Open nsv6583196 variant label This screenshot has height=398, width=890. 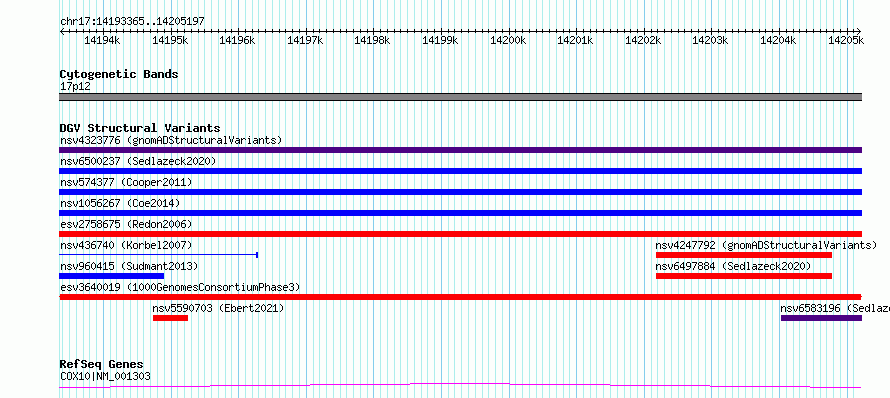[x=835, y=308]
